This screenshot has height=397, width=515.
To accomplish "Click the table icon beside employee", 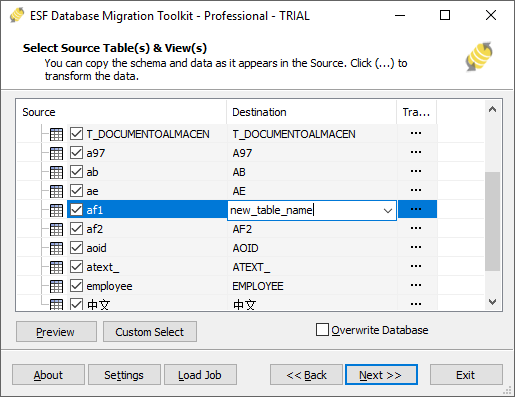I will 56,286.
